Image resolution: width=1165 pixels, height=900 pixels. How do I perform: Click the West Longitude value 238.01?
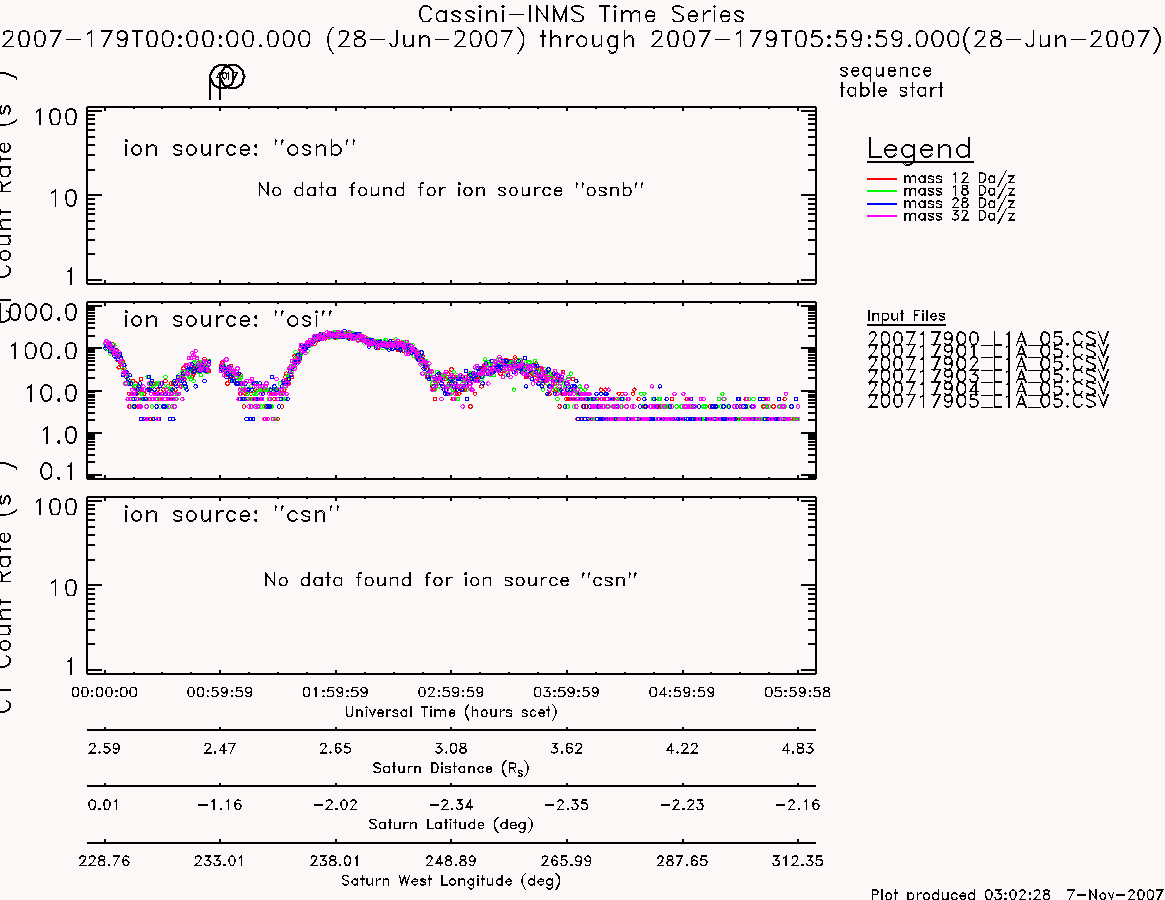335,861
